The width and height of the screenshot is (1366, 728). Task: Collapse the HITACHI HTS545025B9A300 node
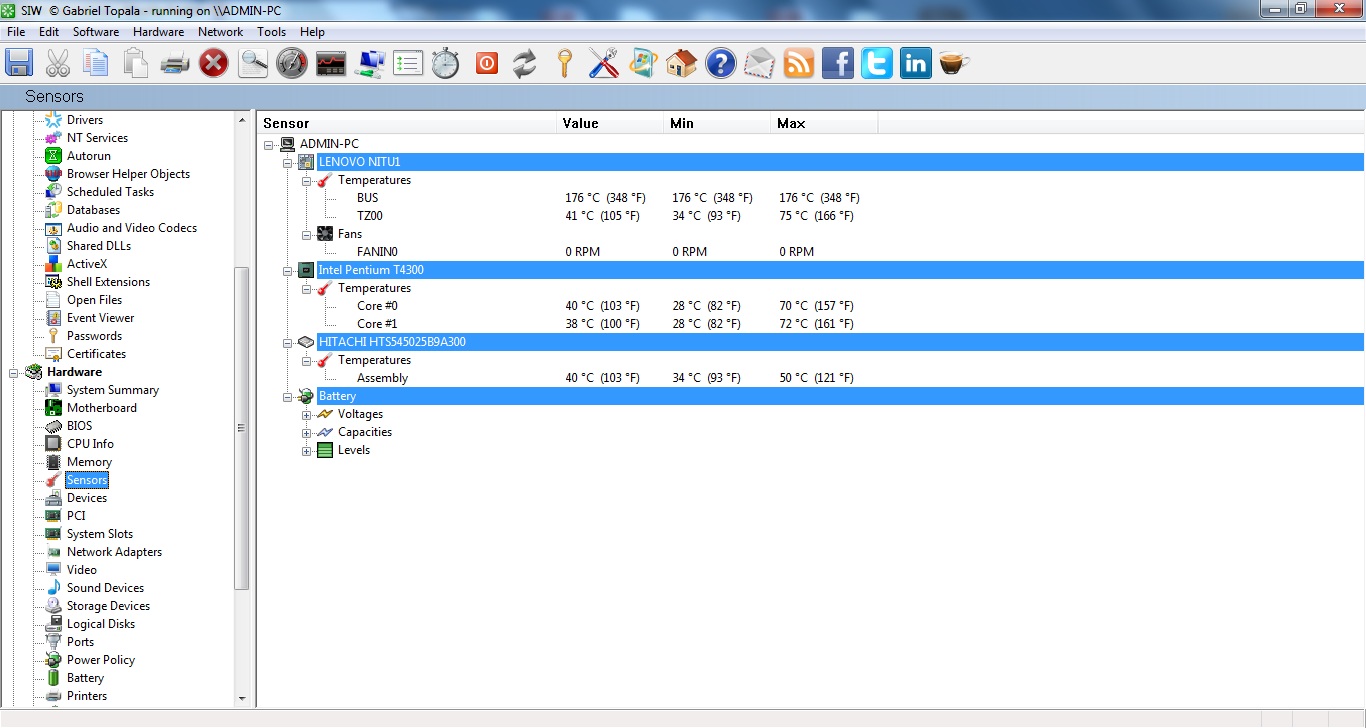pos(288,342)
